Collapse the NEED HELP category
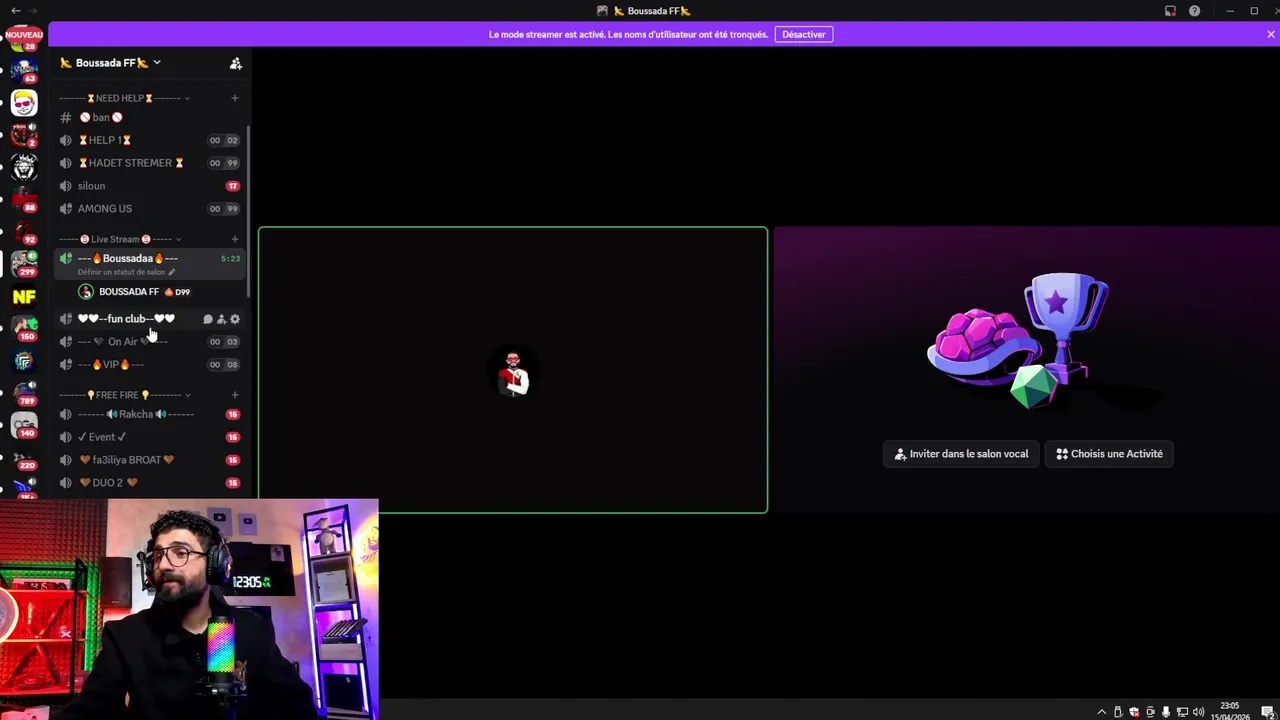 [125, 98]
